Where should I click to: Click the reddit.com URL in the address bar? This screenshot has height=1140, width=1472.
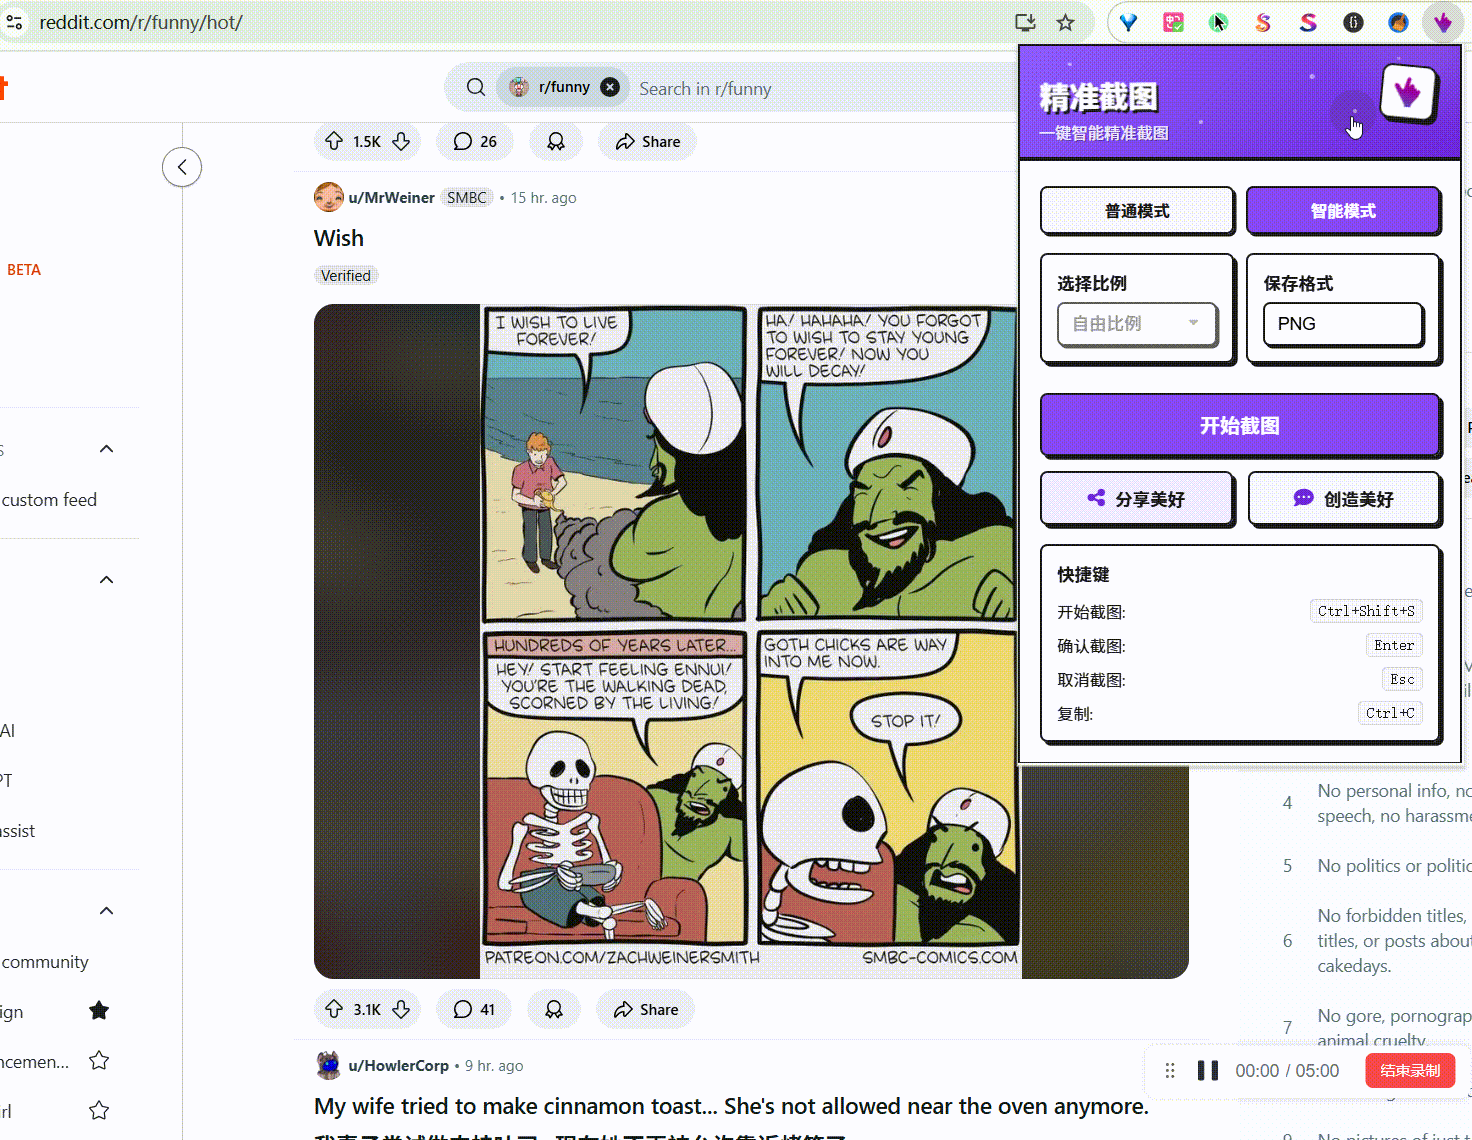141,22
